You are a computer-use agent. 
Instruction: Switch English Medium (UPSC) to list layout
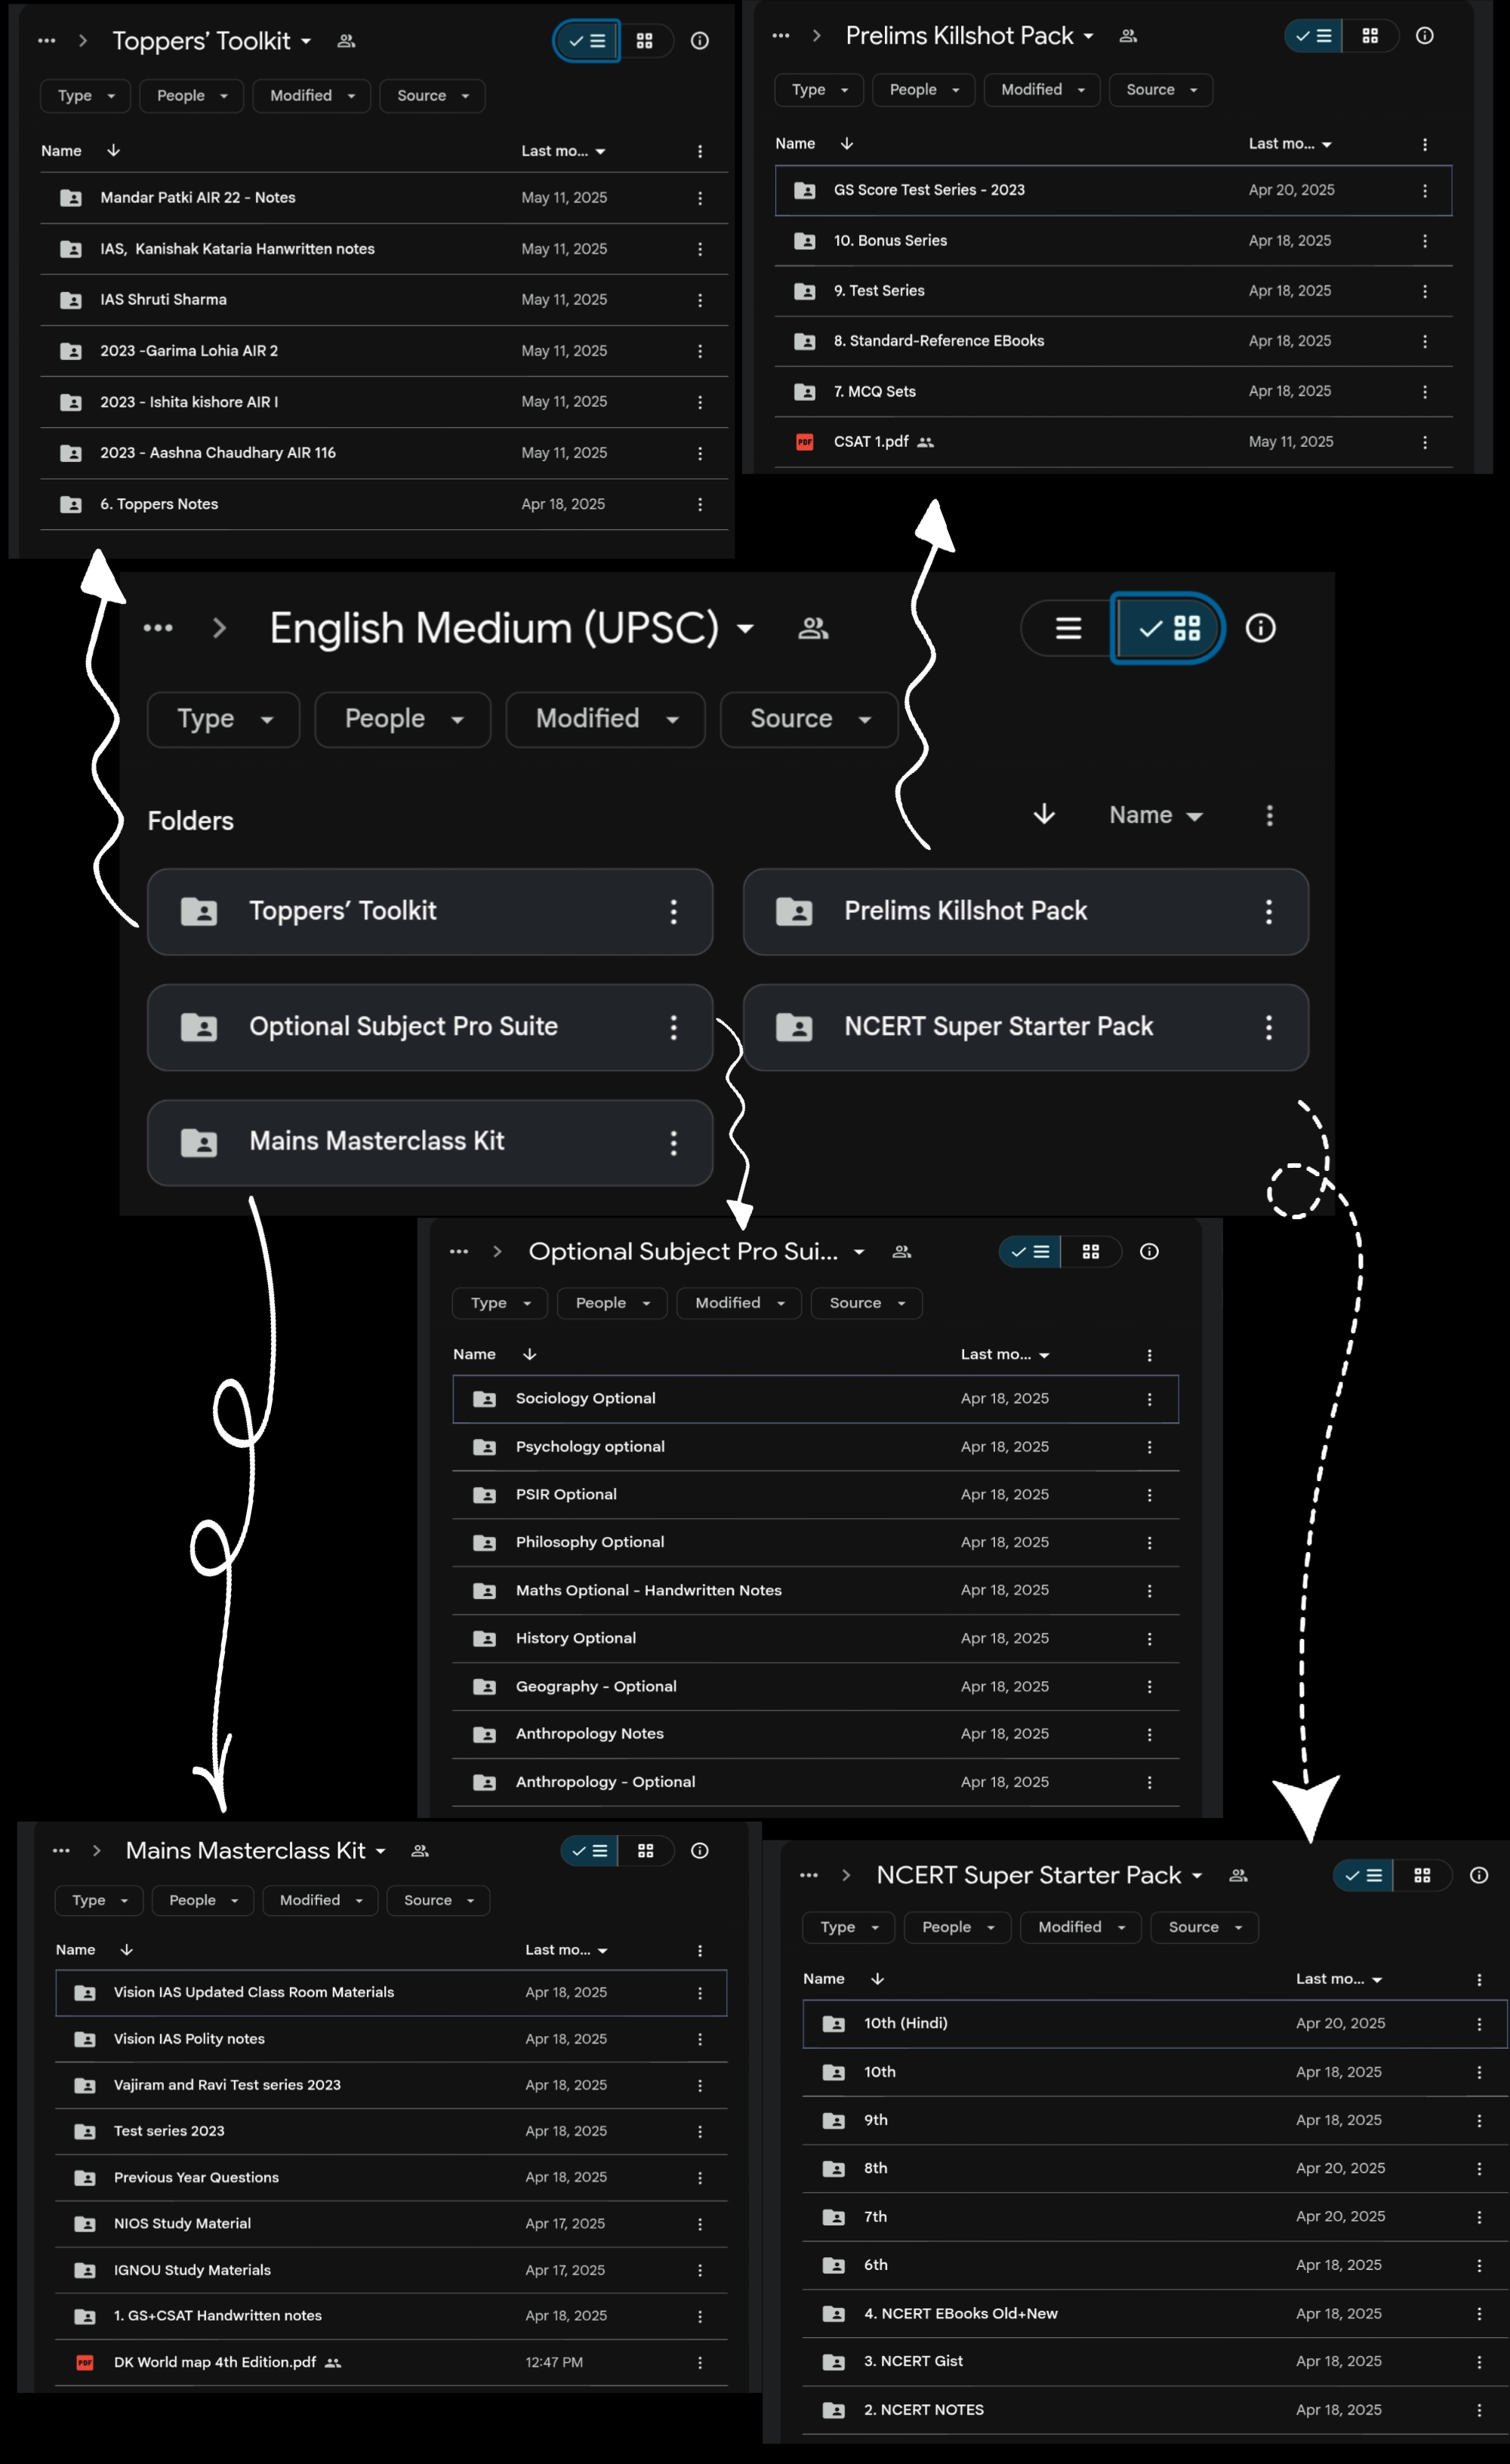click(x=1068, y=628)
